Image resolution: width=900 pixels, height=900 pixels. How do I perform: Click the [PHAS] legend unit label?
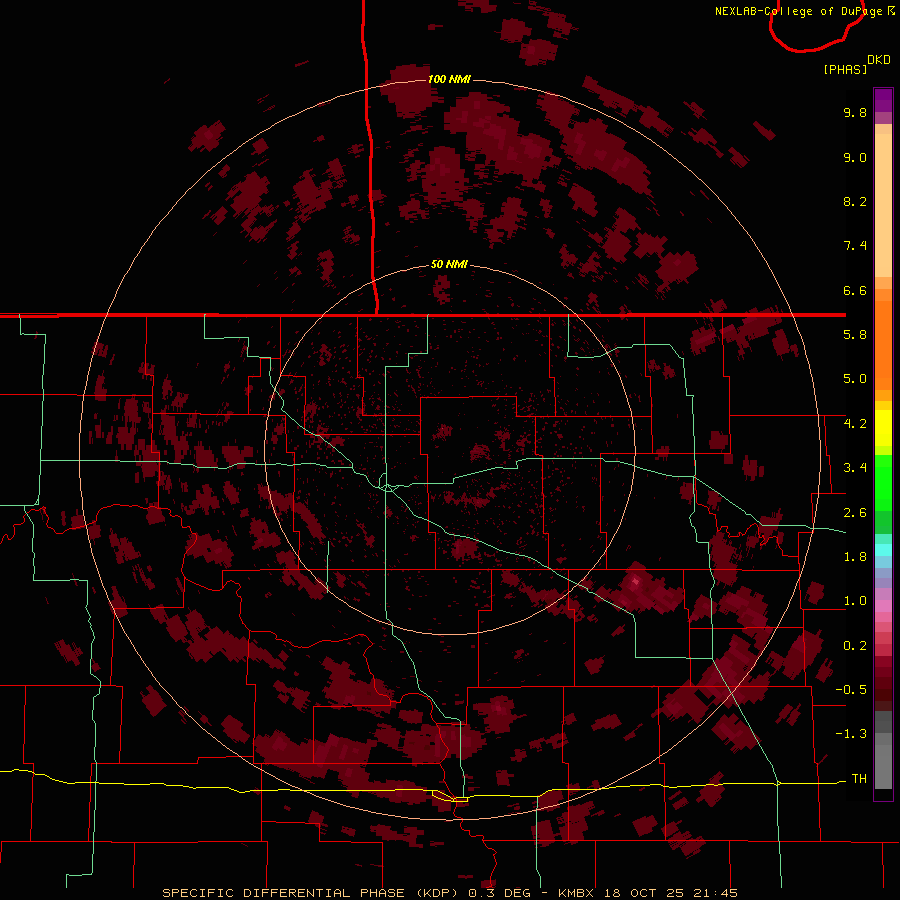[845, 69]
